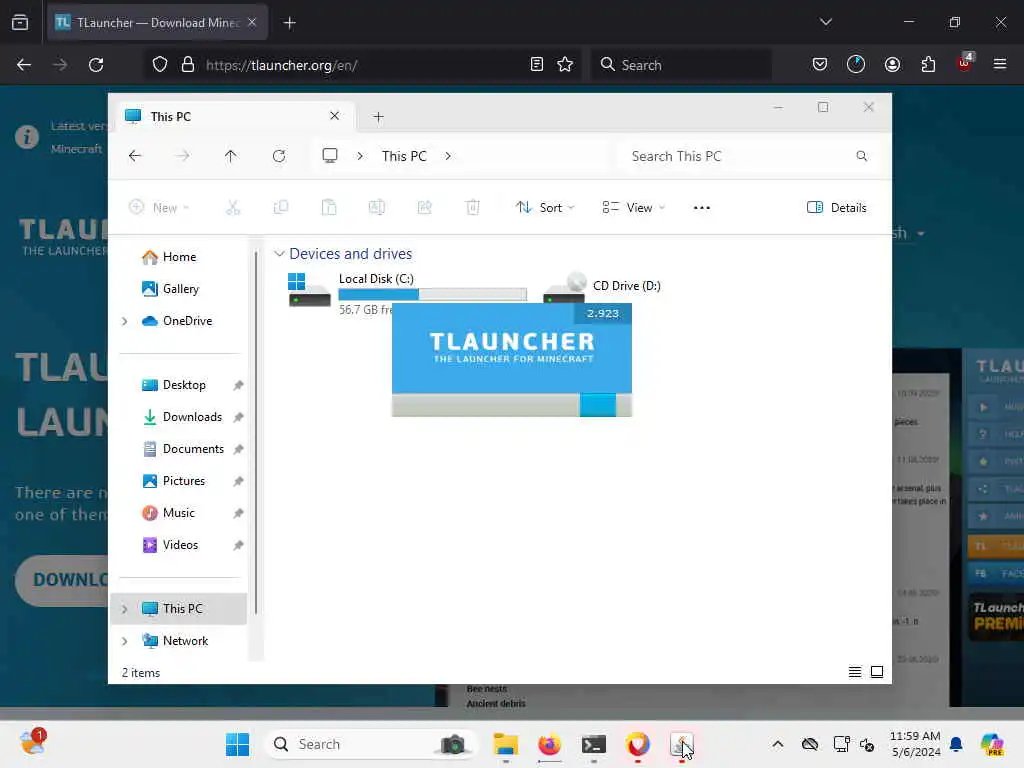Click the Rename icon in toolbar

coord(377,208)
